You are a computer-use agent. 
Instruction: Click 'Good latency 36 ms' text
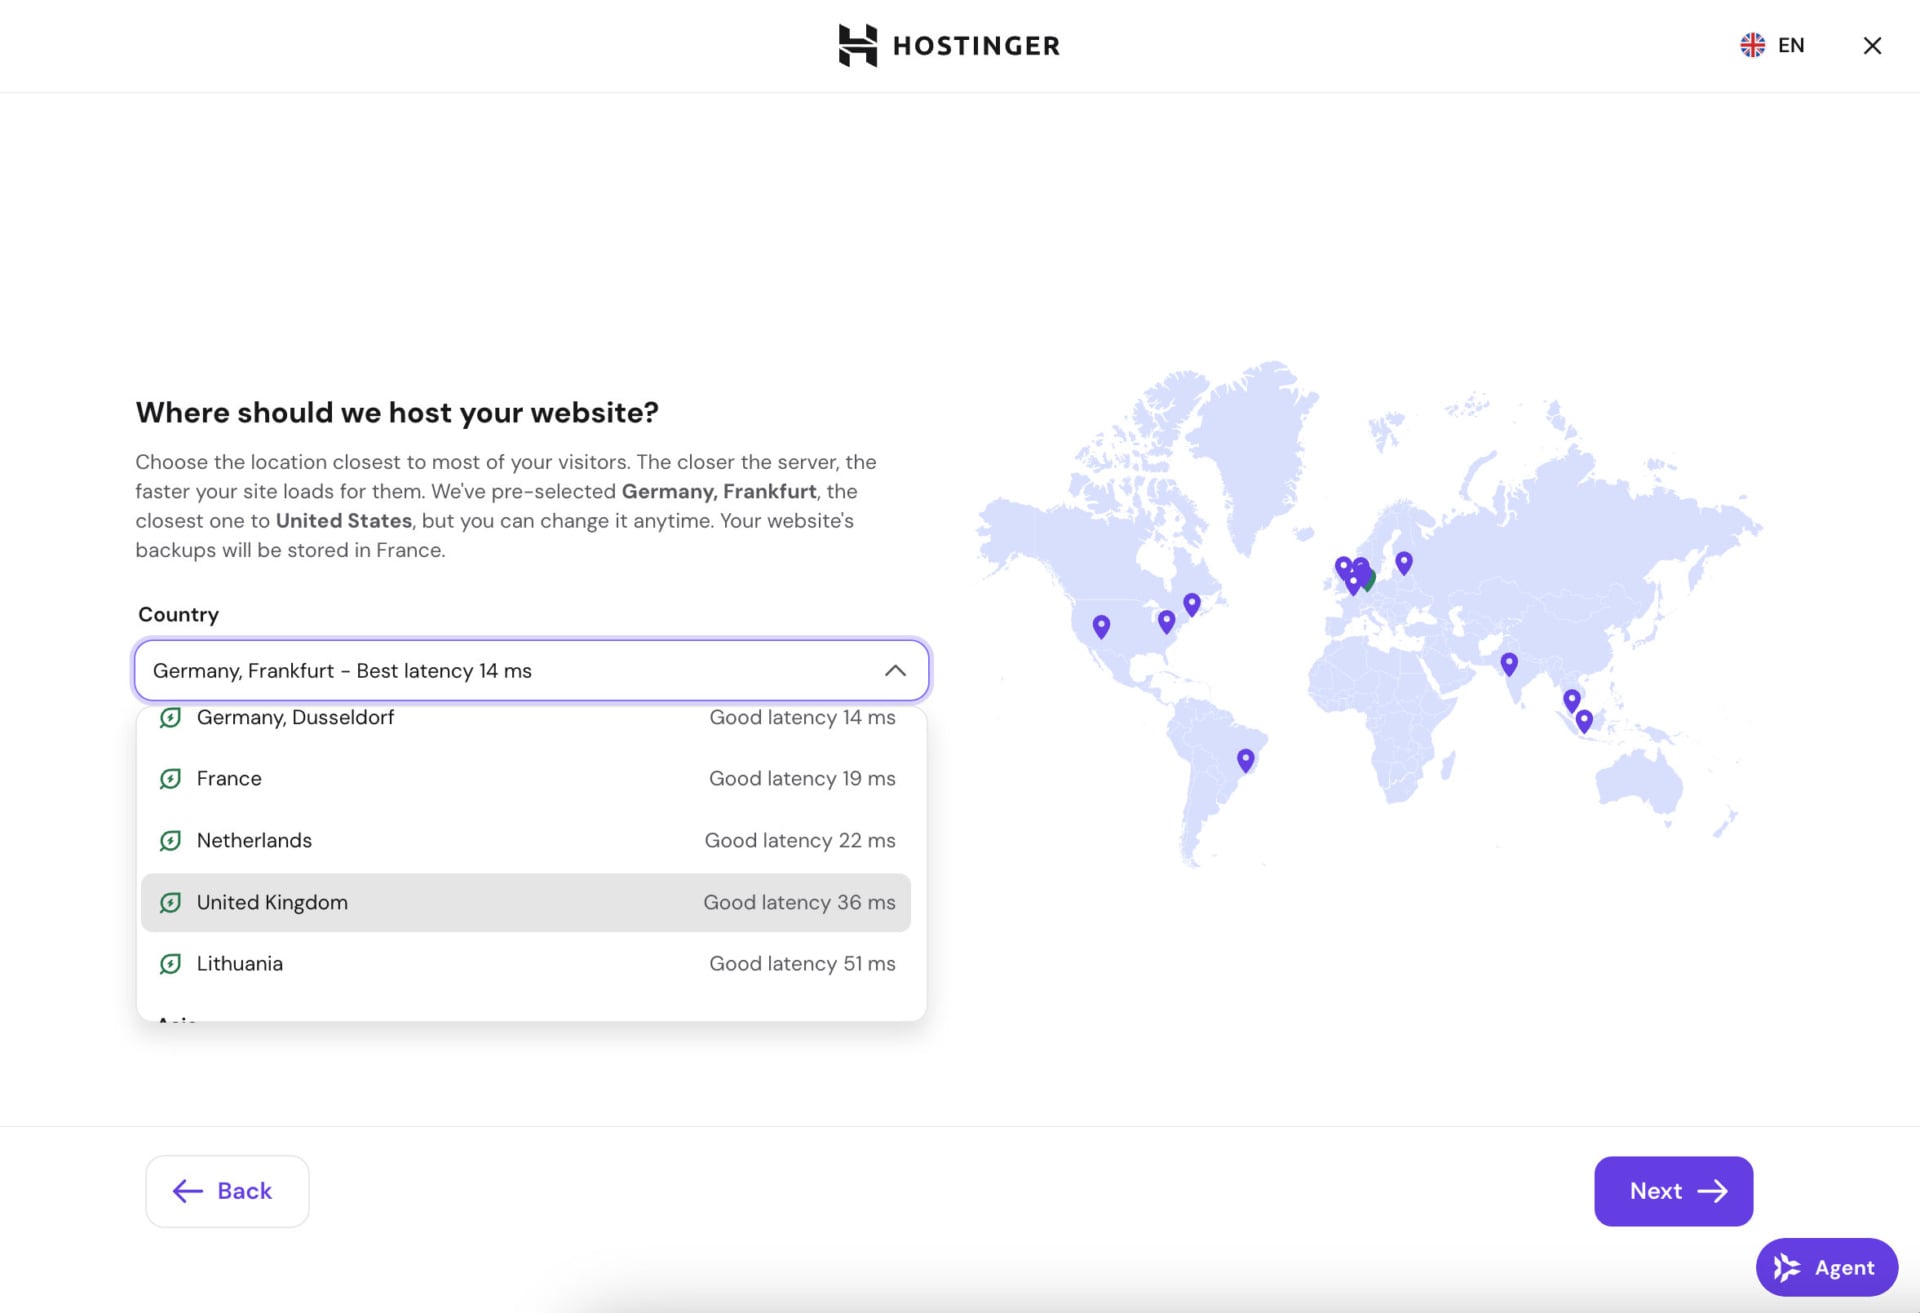coord(799,902)
